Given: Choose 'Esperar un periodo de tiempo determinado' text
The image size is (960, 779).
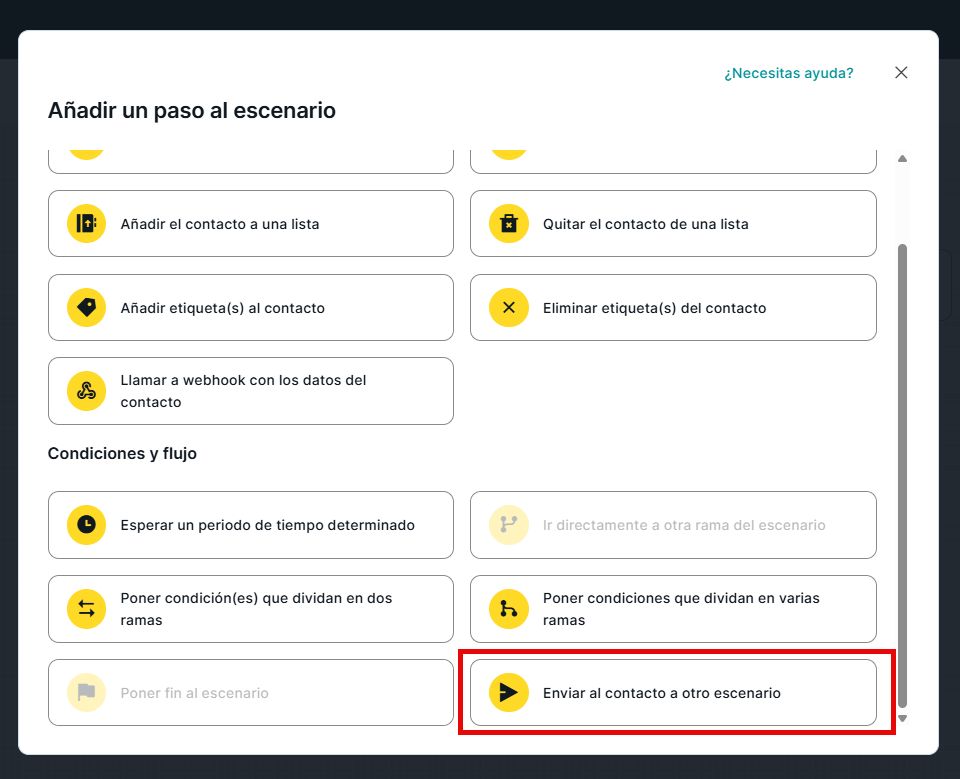Looking at the screenshot, I should click(267, 525).
